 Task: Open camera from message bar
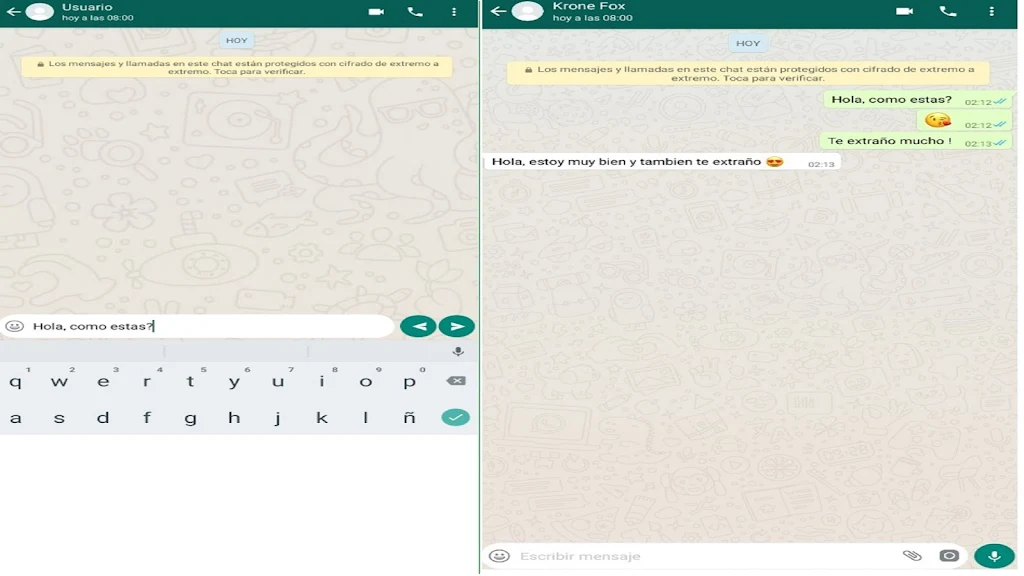click(949, 556)
